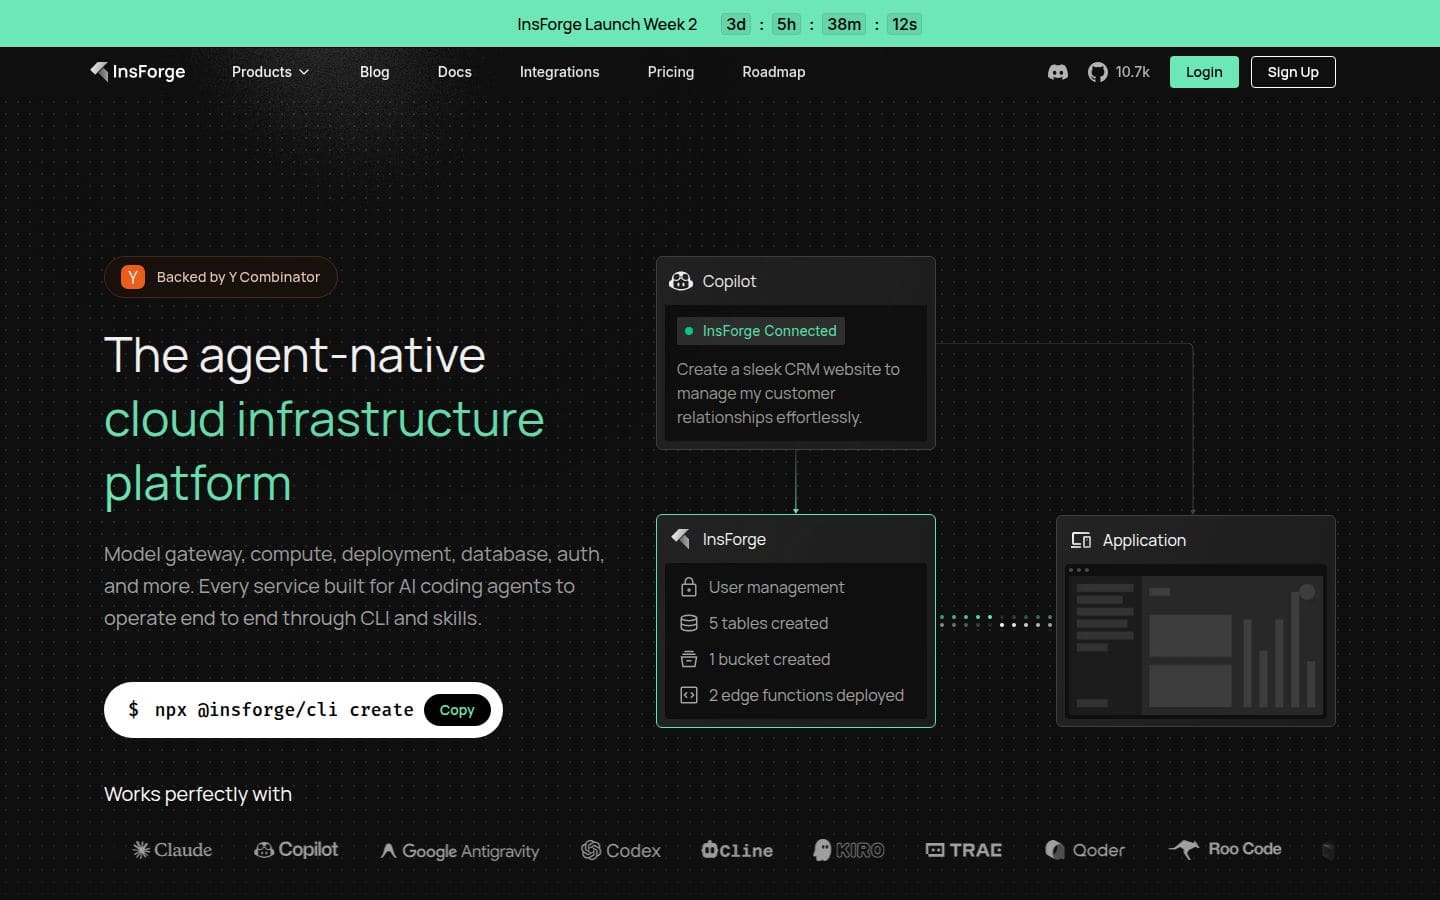The width and height of the screenshot is (1440, 900).
Task: Click the Sign Up button
Action: point(1293,72)
